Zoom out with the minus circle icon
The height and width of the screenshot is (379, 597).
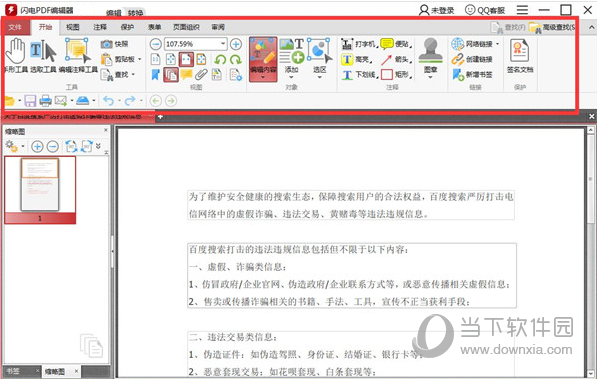click(155, 44)
